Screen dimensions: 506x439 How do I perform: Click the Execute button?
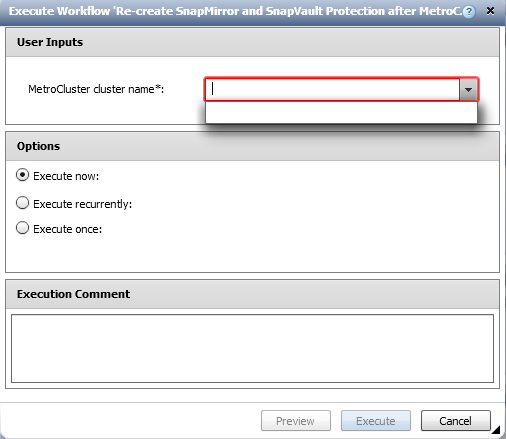click(x=376, y=421)
